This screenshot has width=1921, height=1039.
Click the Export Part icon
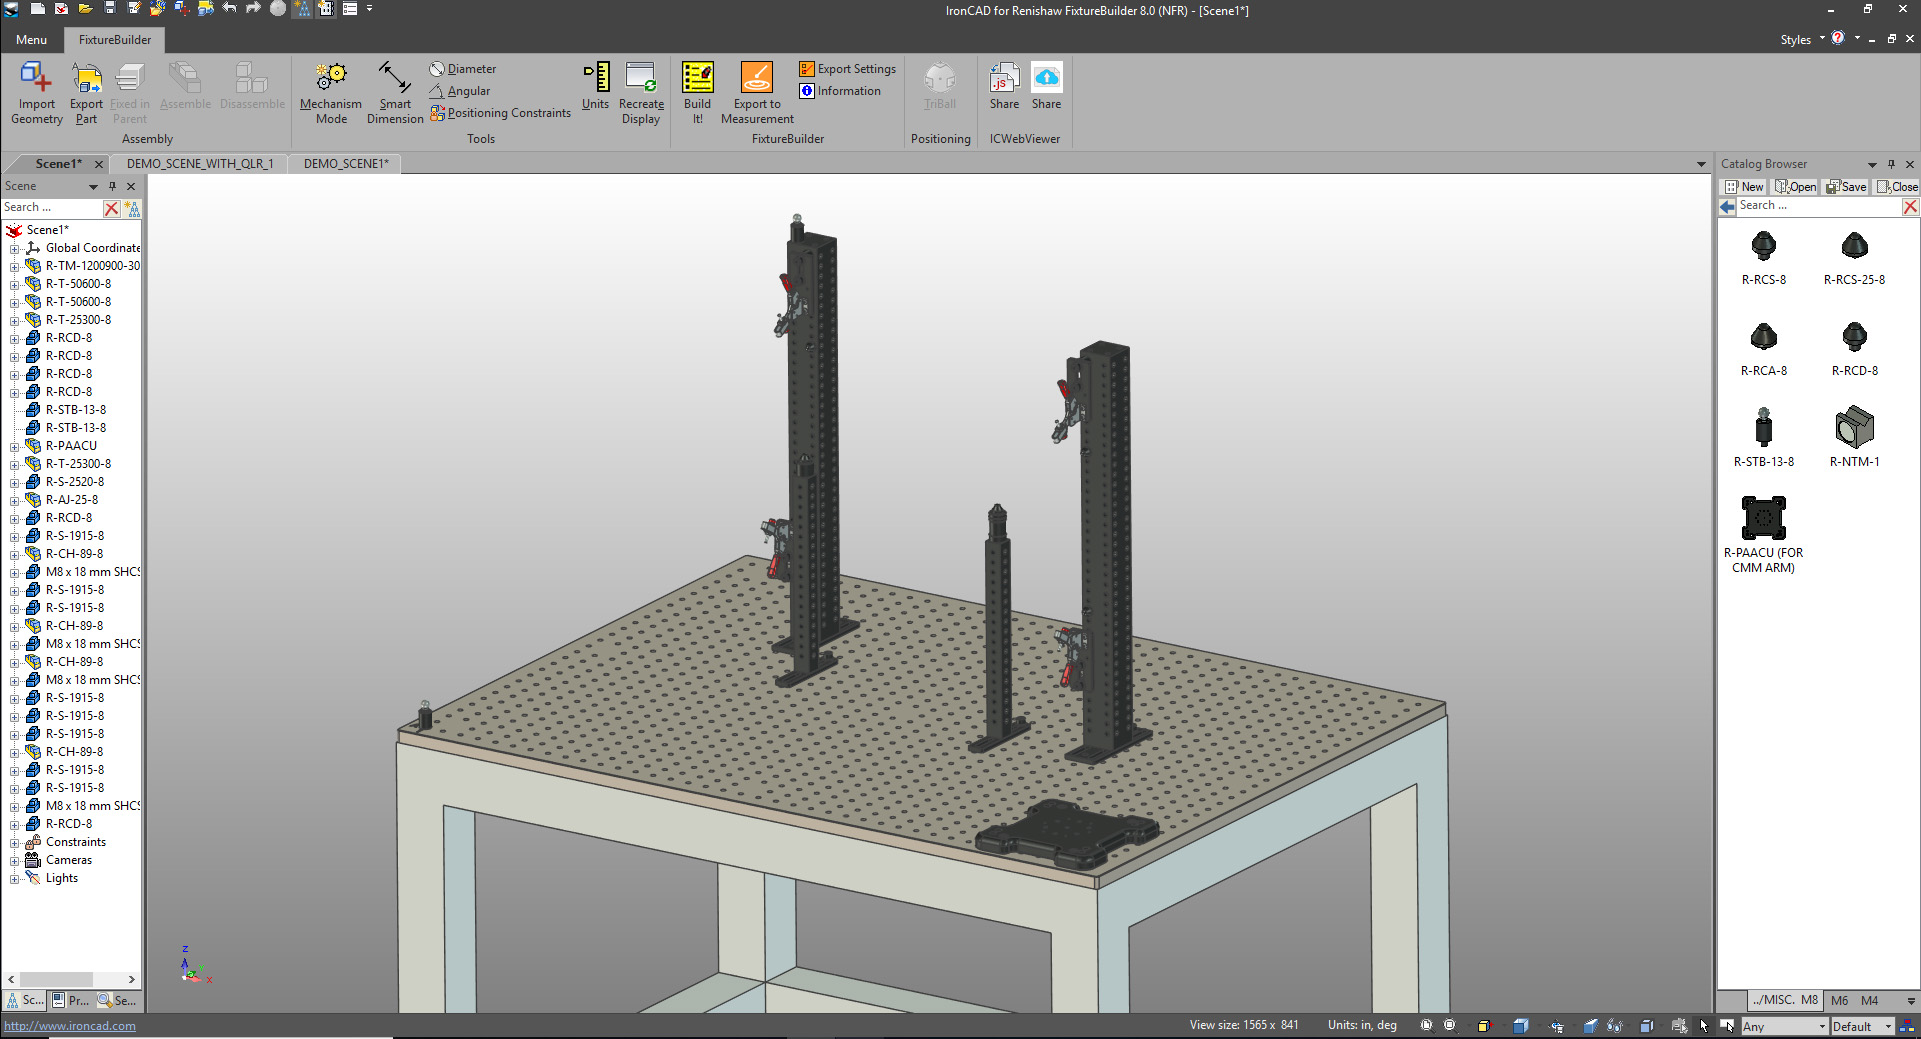tap(86, 77)
